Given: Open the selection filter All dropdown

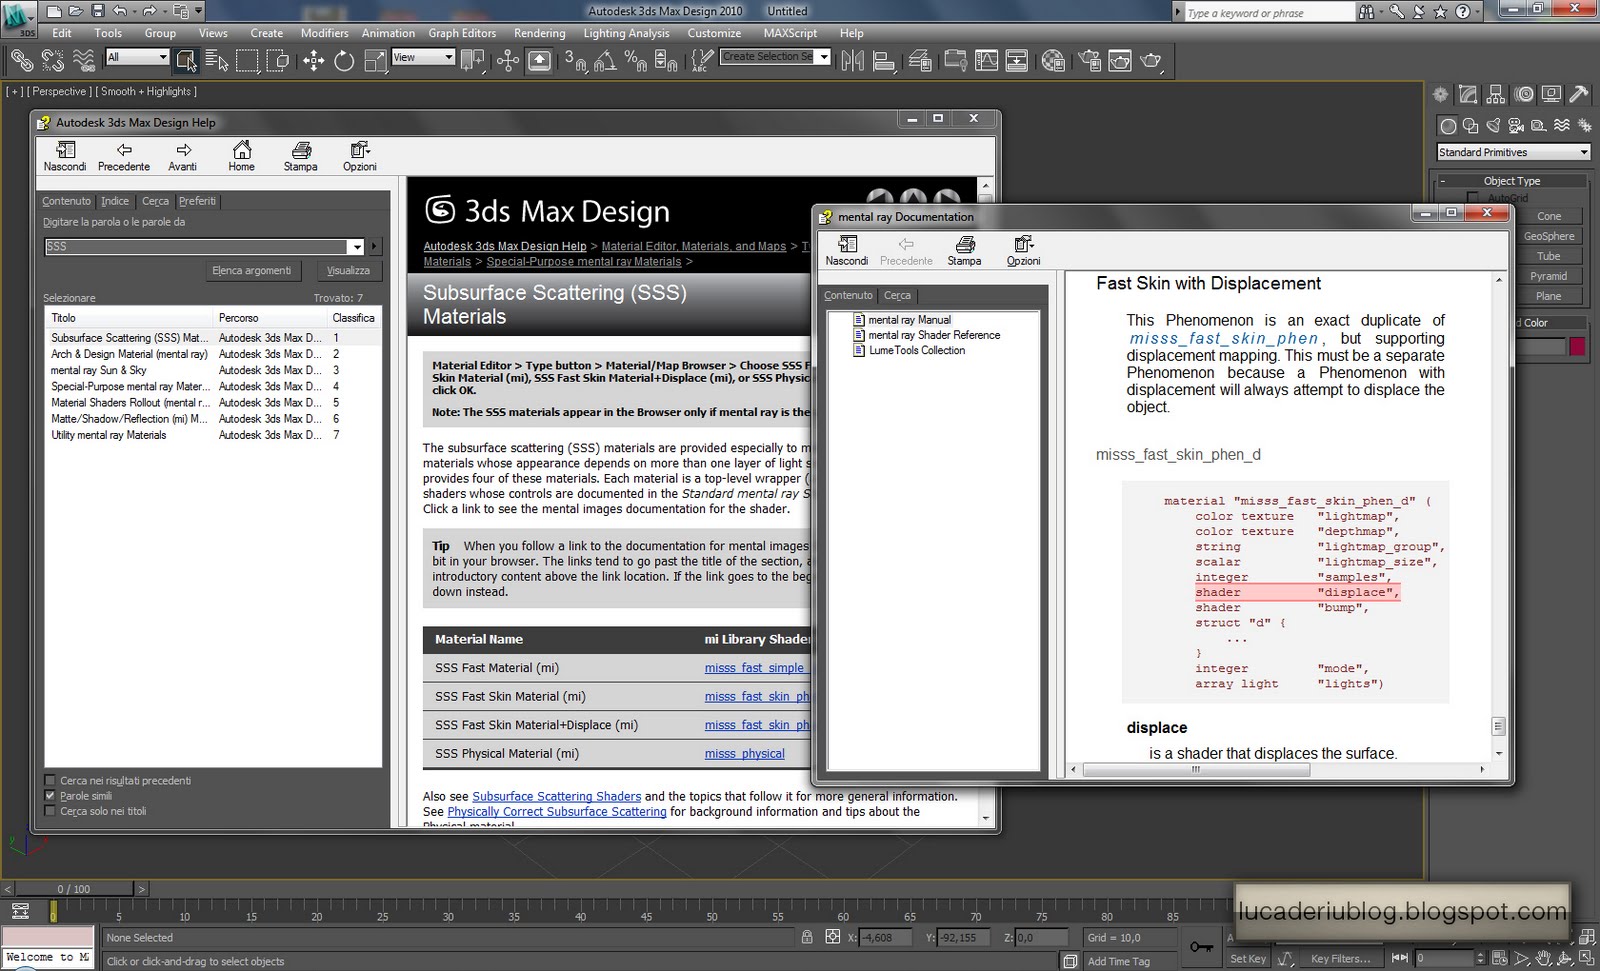Looking at the screenshot, I should (x=137, y=57).
